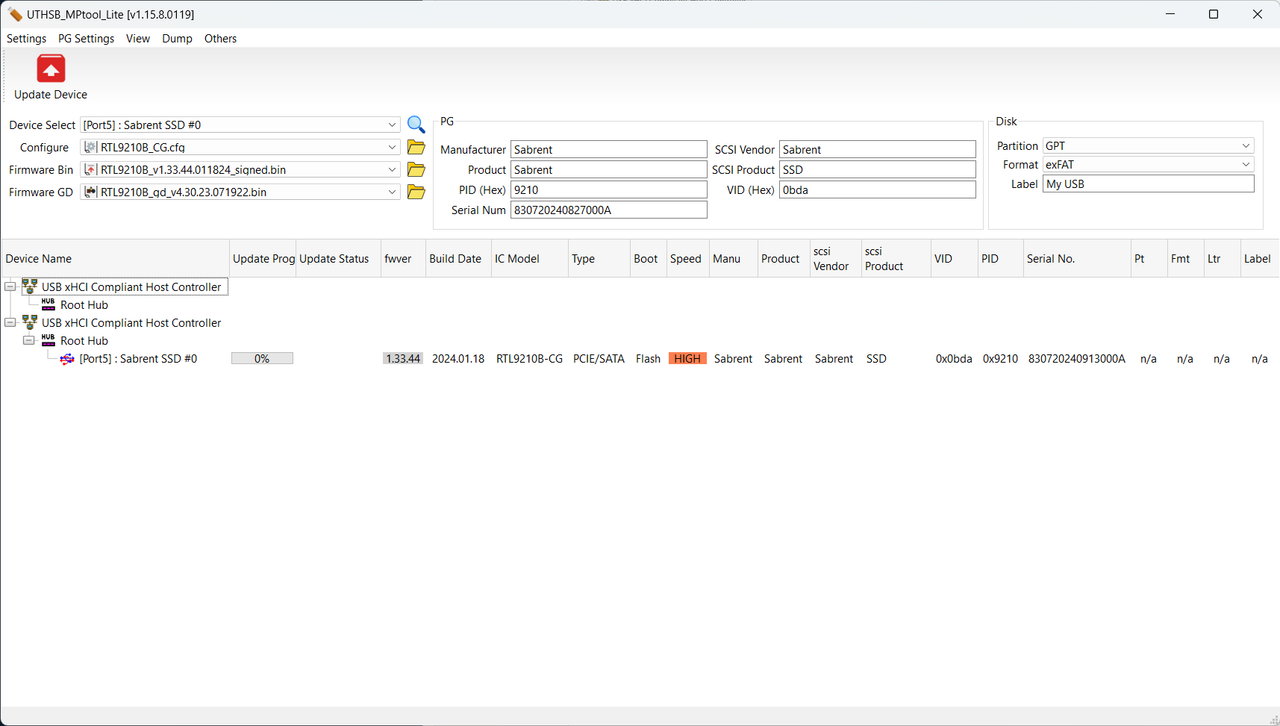Viewport: 1280px width, 726px height.
Task: Click the USB device icon beside Port5 Sabrent SSD
Action: pyautogui.click(x=67, y=359)
